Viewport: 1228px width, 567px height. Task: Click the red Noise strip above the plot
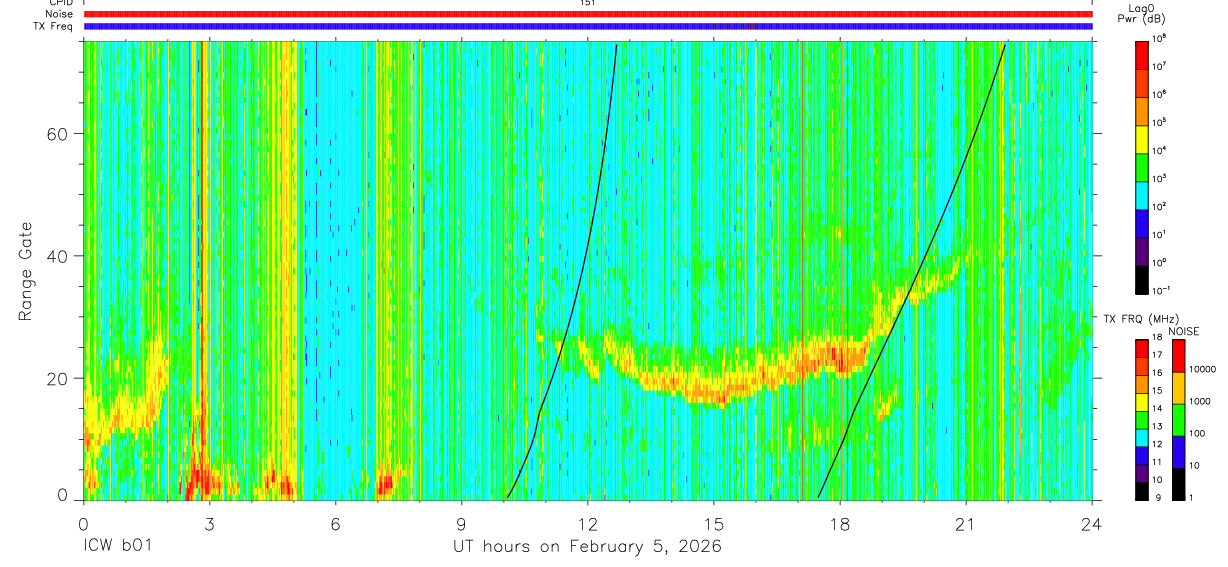point(588,14)
